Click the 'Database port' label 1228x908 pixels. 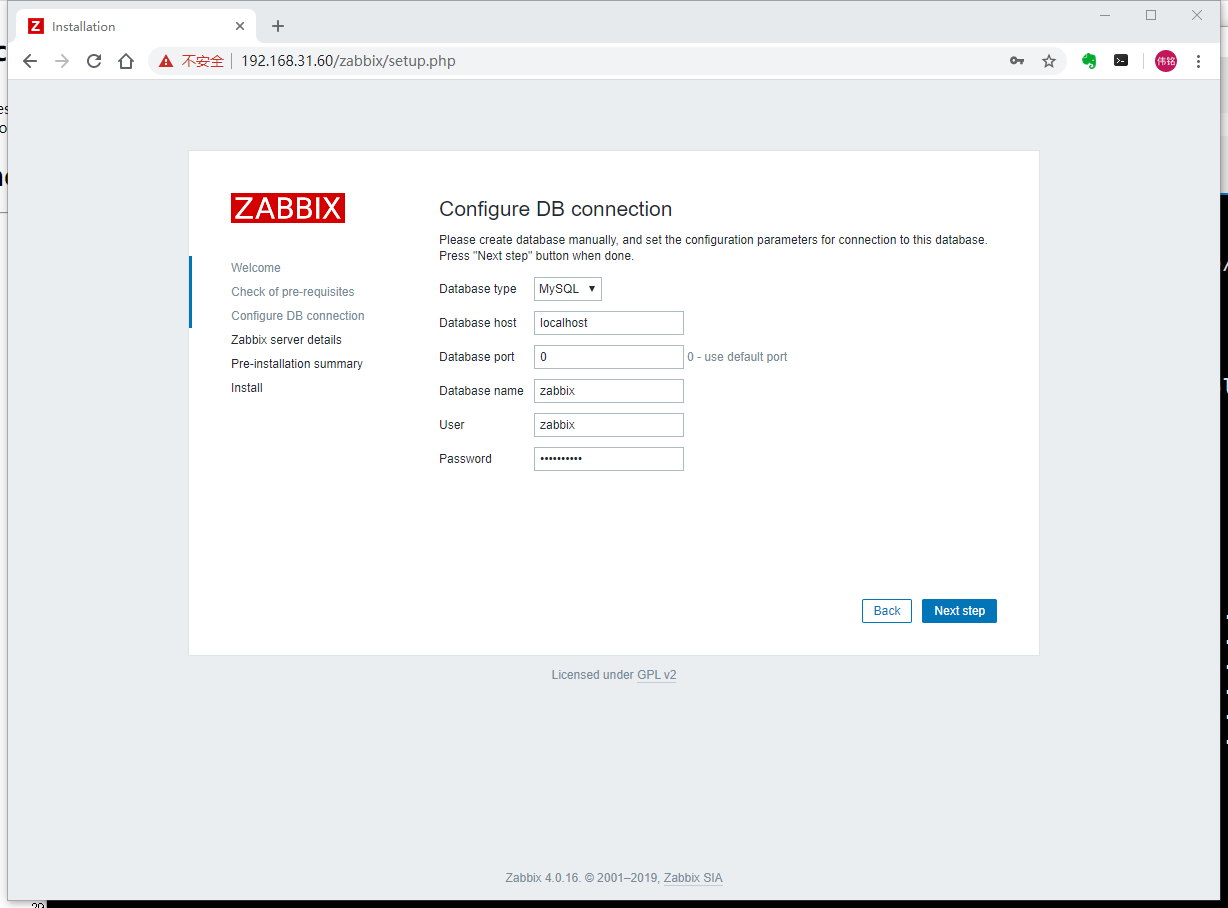click(477, 357)
